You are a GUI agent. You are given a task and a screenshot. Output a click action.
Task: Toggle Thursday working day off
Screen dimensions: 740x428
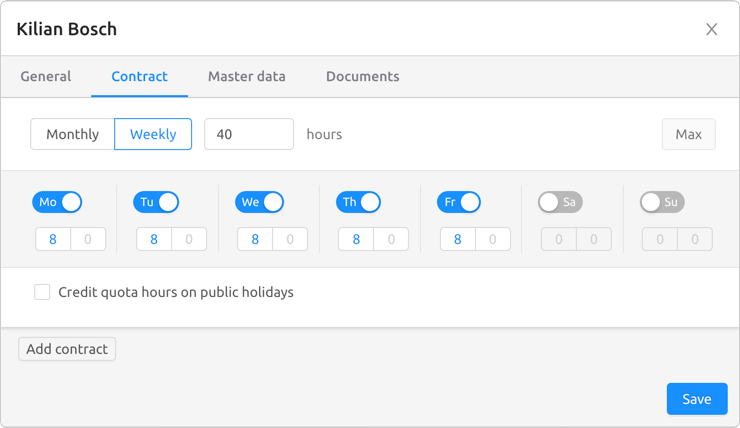click(359, 202)
